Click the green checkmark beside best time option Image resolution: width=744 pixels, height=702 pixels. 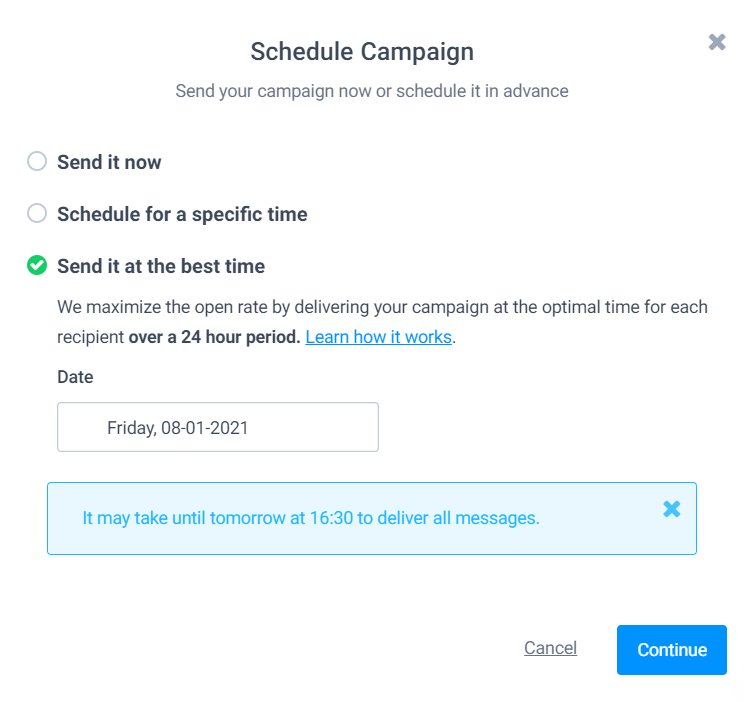(37, 265)
